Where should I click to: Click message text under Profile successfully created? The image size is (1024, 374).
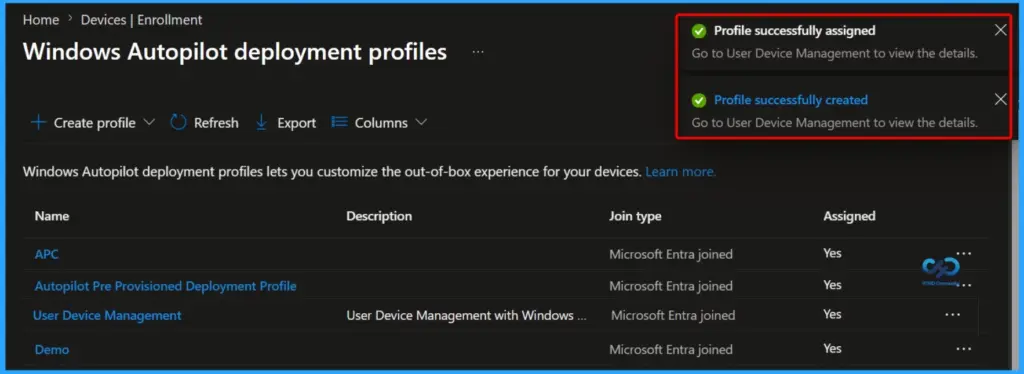[x=835, y=122]
